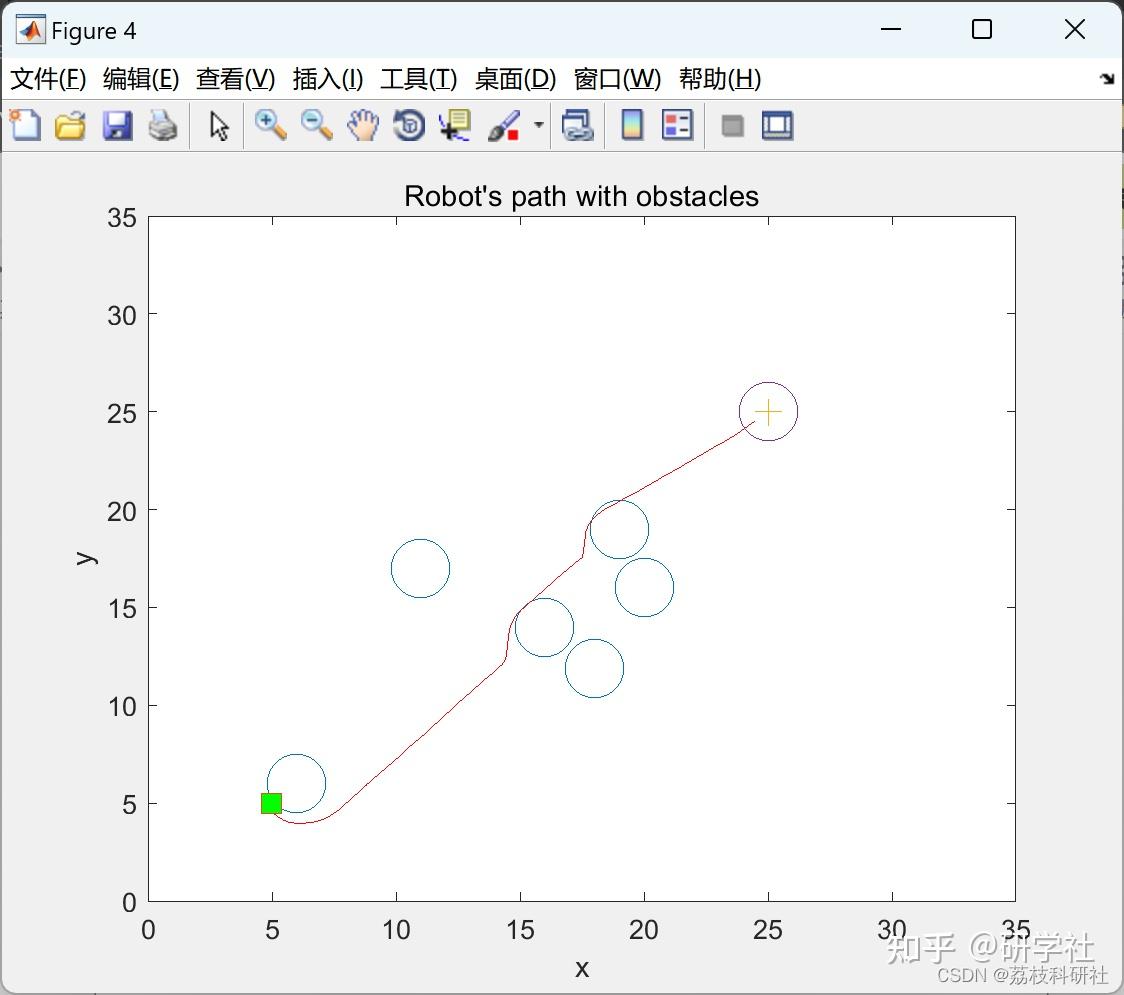The height and width of the screenshot is (995, 1124).
Task: Open the 工具(T) menu
Action: [x=418, y=79]
